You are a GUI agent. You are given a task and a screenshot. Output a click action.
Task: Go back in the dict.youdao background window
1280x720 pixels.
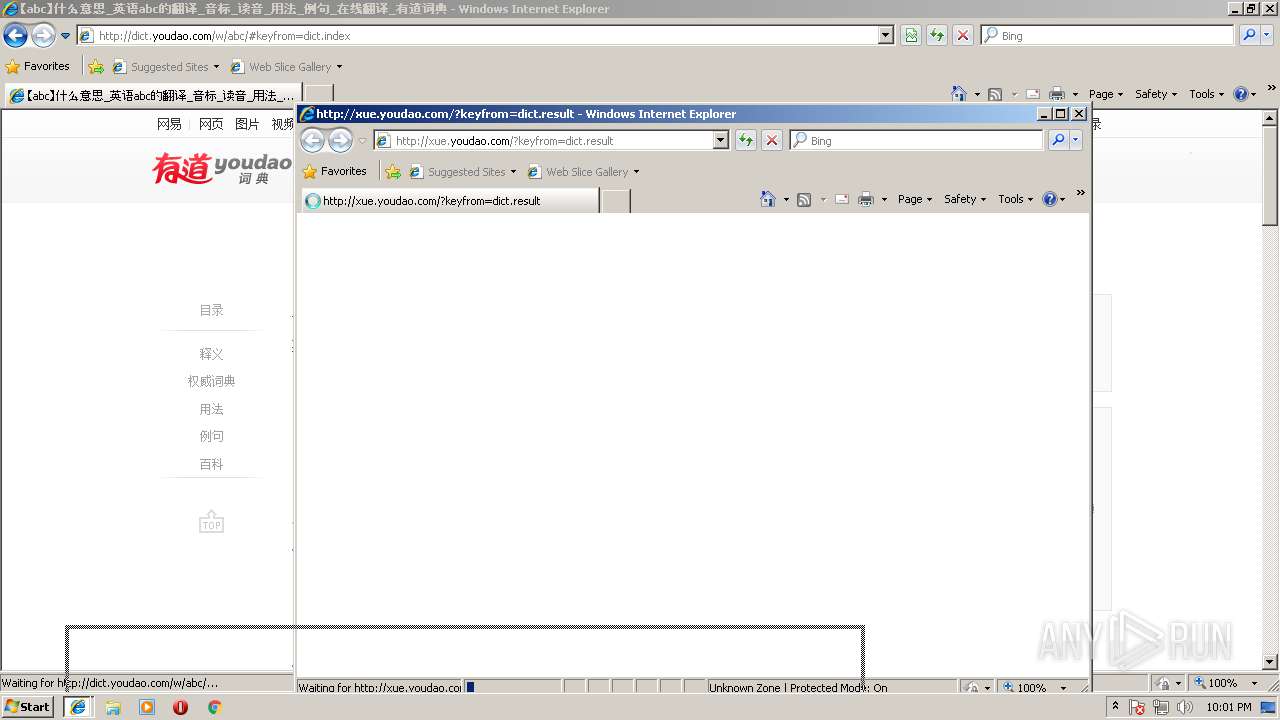pyautogui.click(x=15, y=36)
